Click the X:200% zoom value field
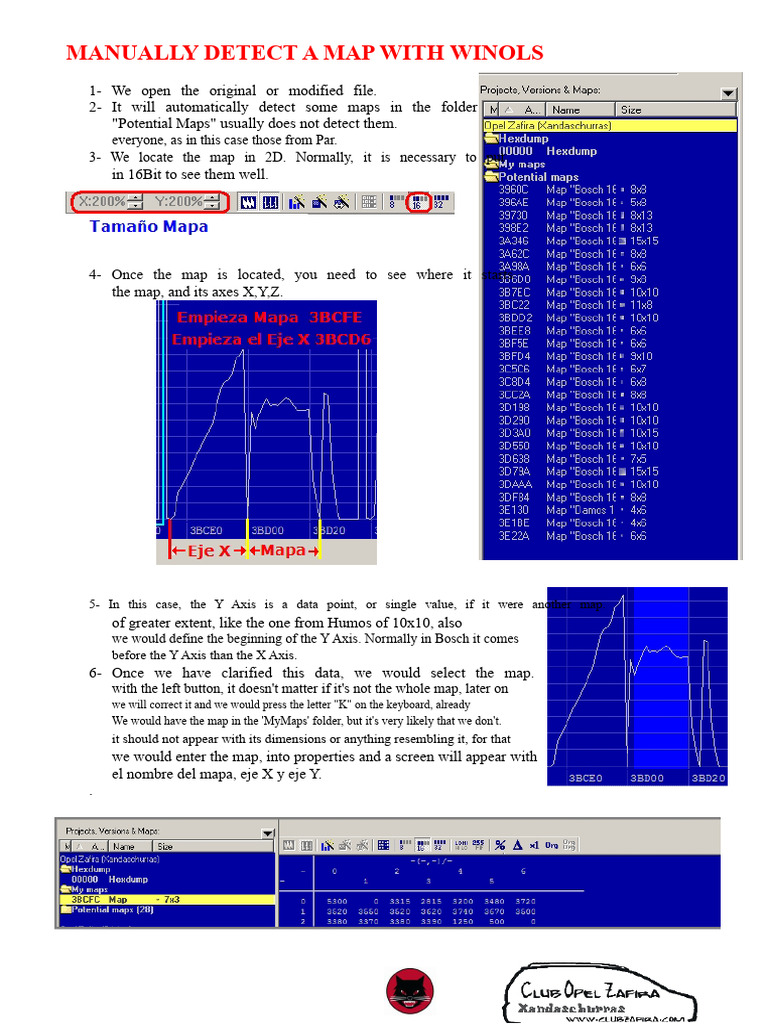The image size is (768, 1024). point(102,202)
